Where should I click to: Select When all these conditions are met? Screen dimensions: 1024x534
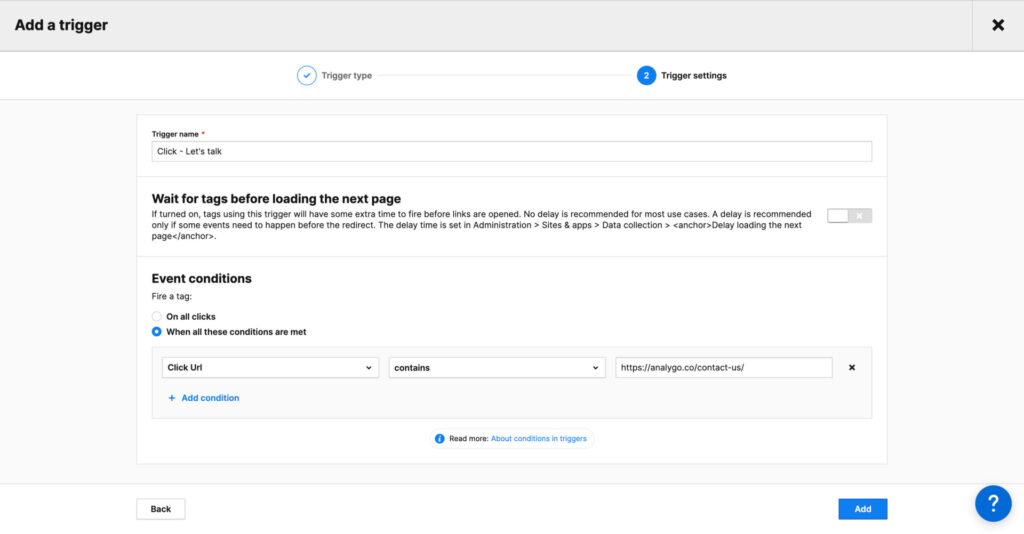[x=157, y=332]
